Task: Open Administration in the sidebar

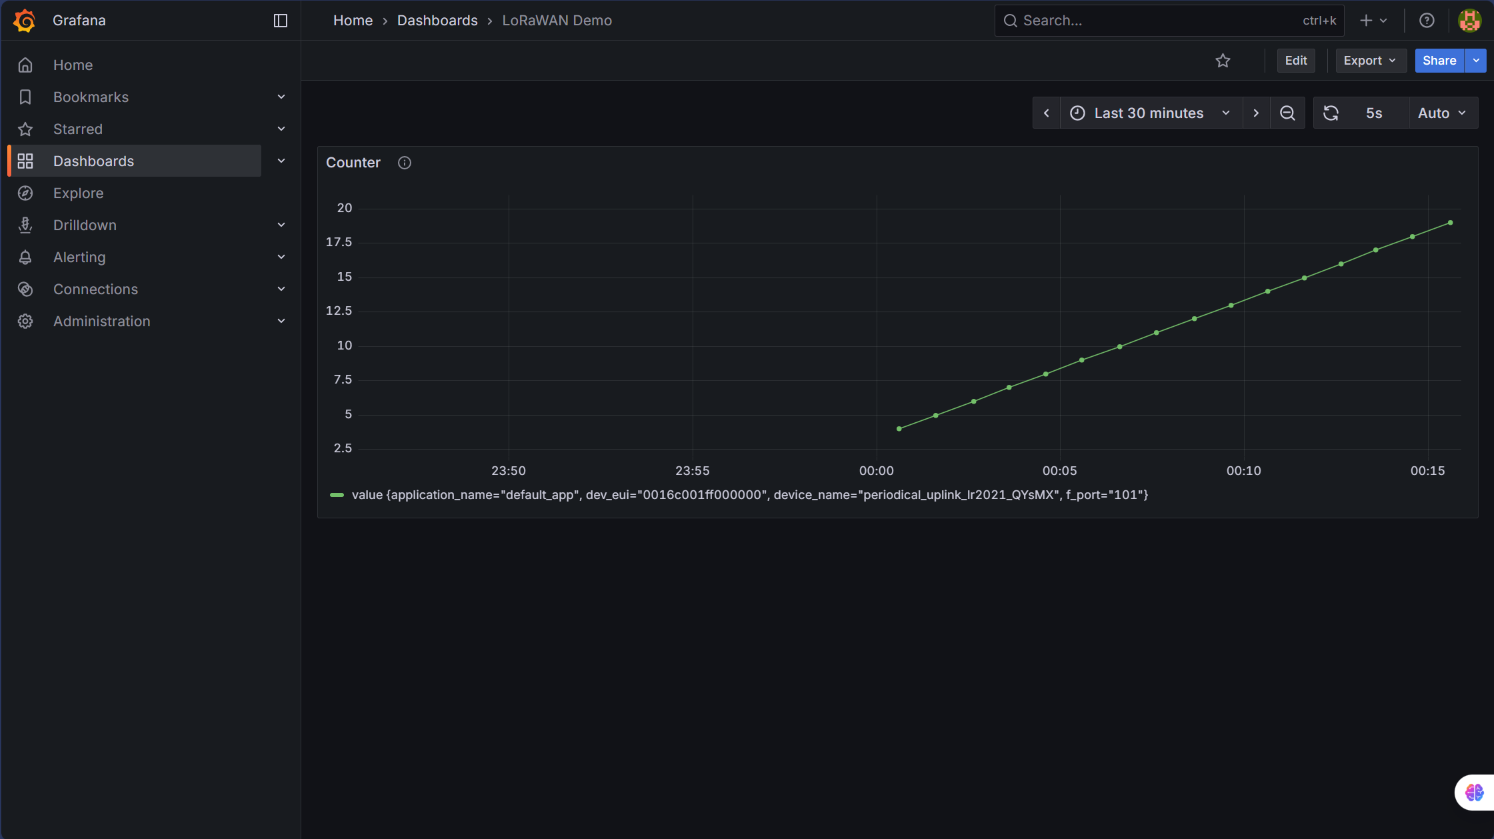Action: coord(102,321)
